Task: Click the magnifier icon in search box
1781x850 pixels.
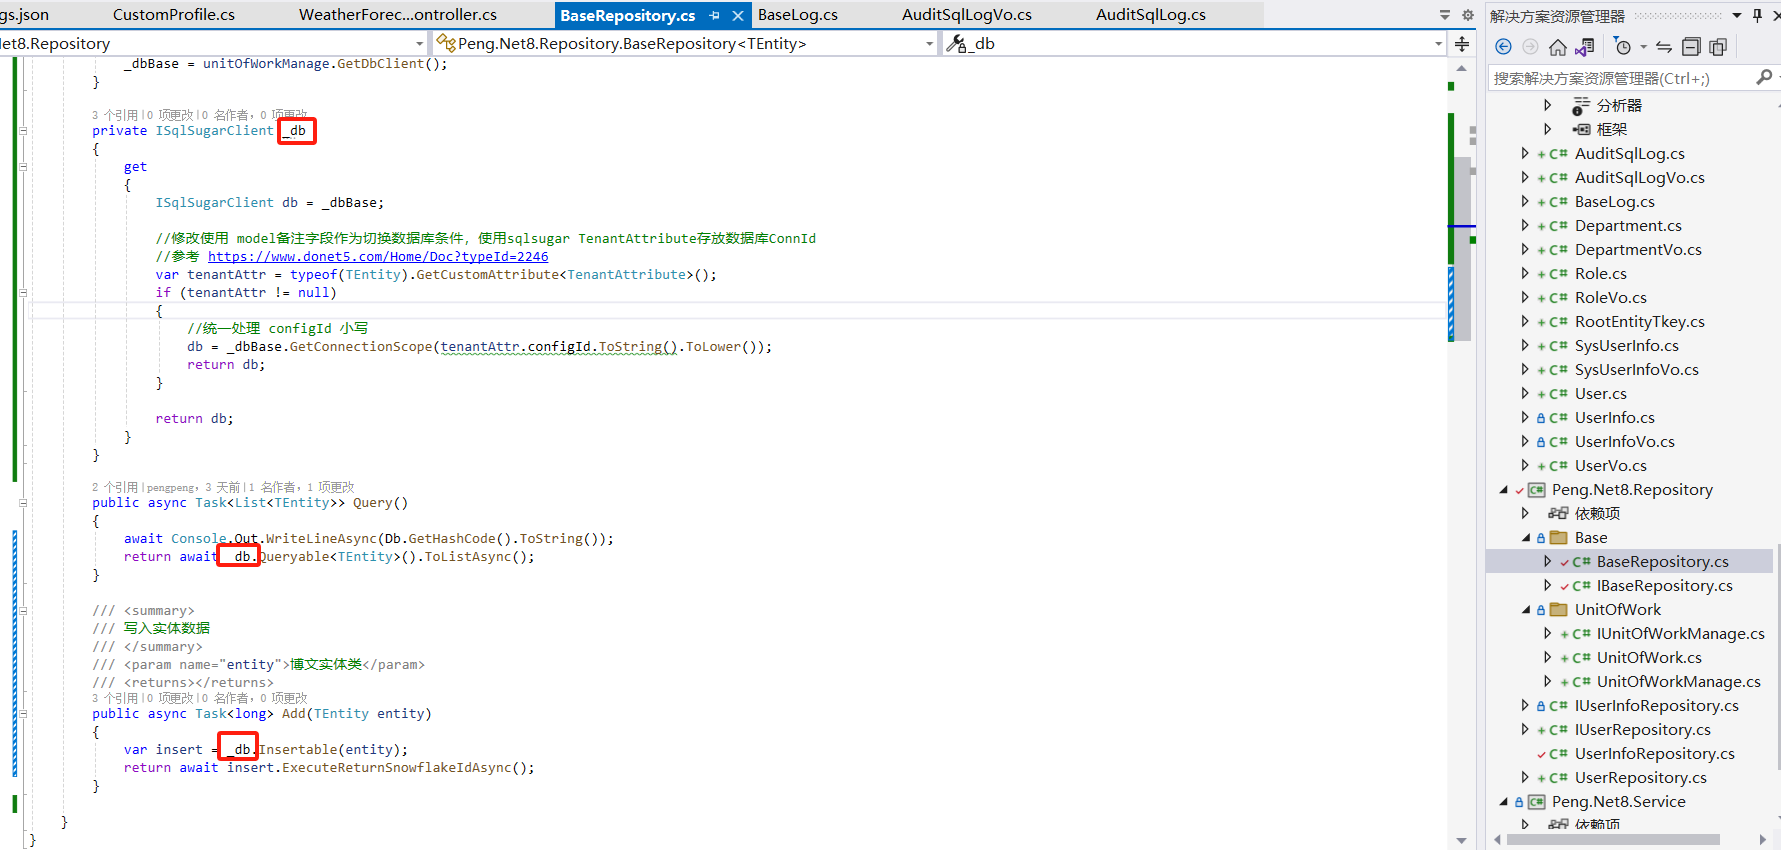Action: pyautogui.click(x=1764, y=78)
